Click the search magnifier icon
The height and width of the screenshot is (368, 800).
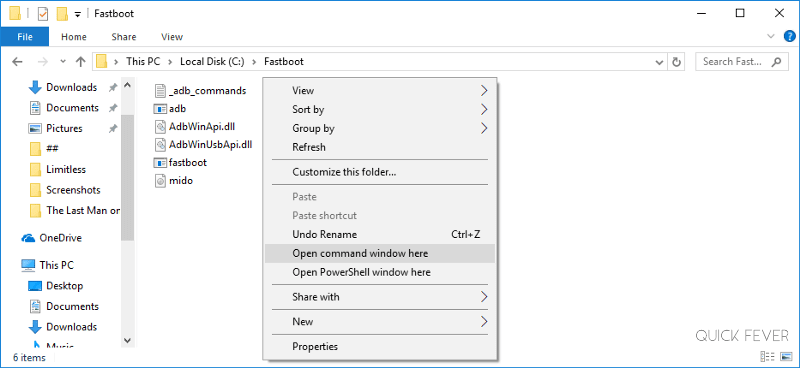pos(776,62)
